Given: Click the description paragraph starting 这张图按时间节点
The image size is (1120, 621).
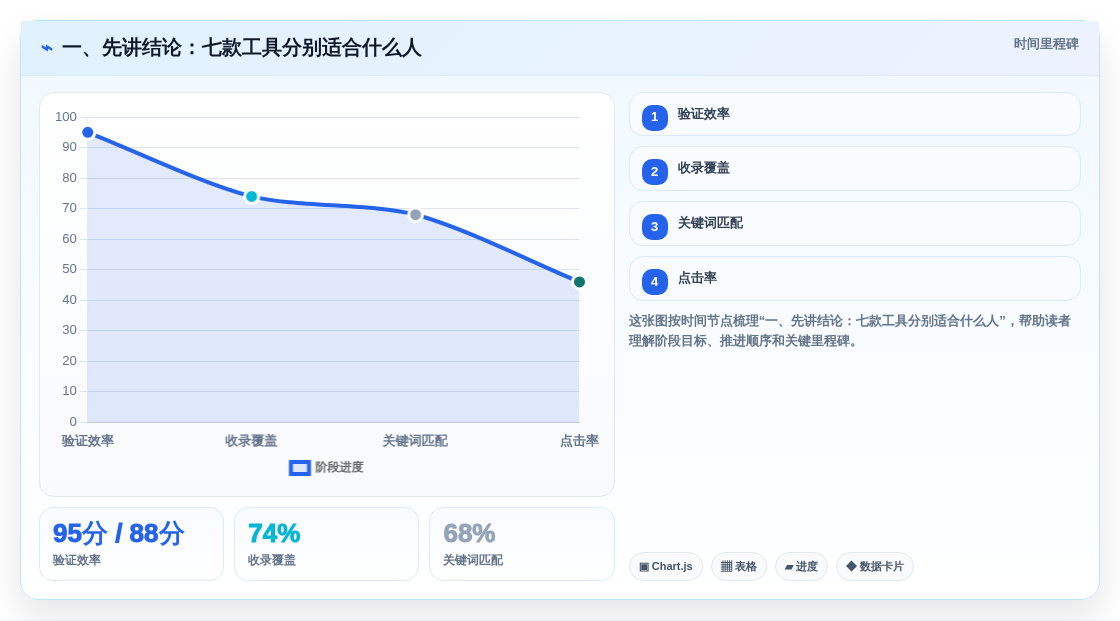Looking at the screenshot, I should pyautogui.click(x=850, y=331).
